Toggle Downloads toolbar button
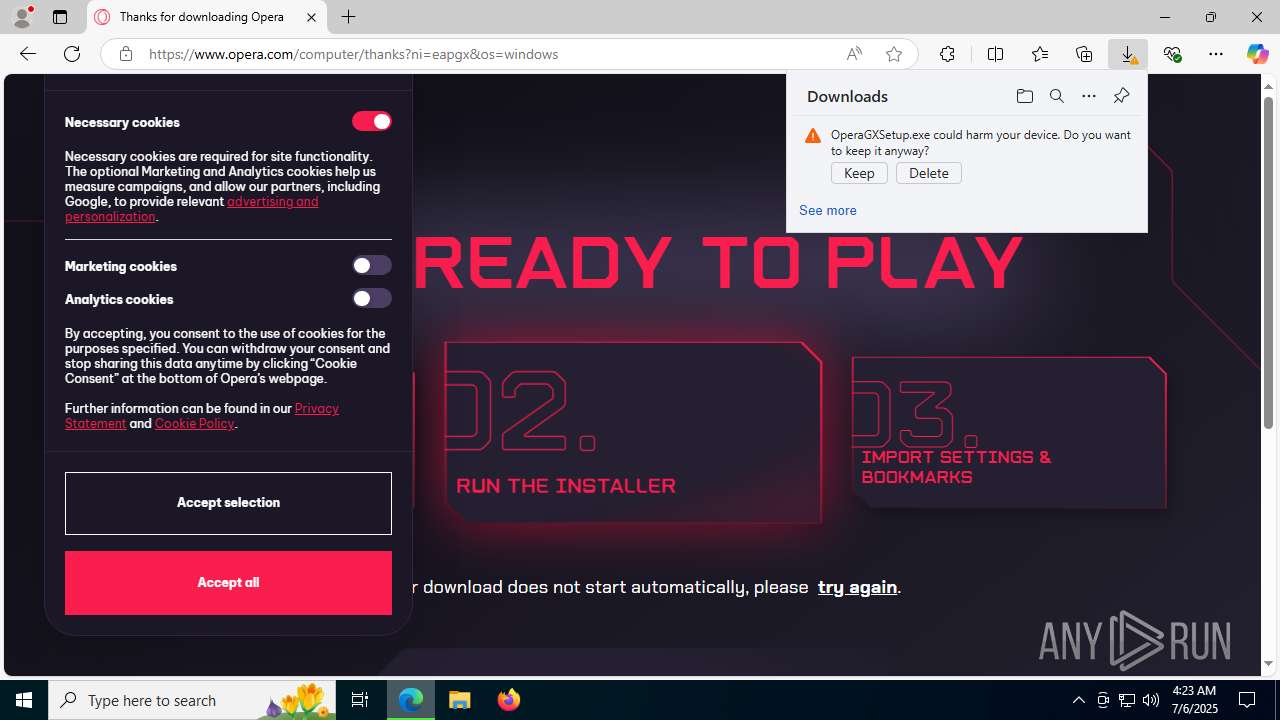The width and height of the screenshot is (1280, 720). pyautogui.click(x=1128, y=54)
